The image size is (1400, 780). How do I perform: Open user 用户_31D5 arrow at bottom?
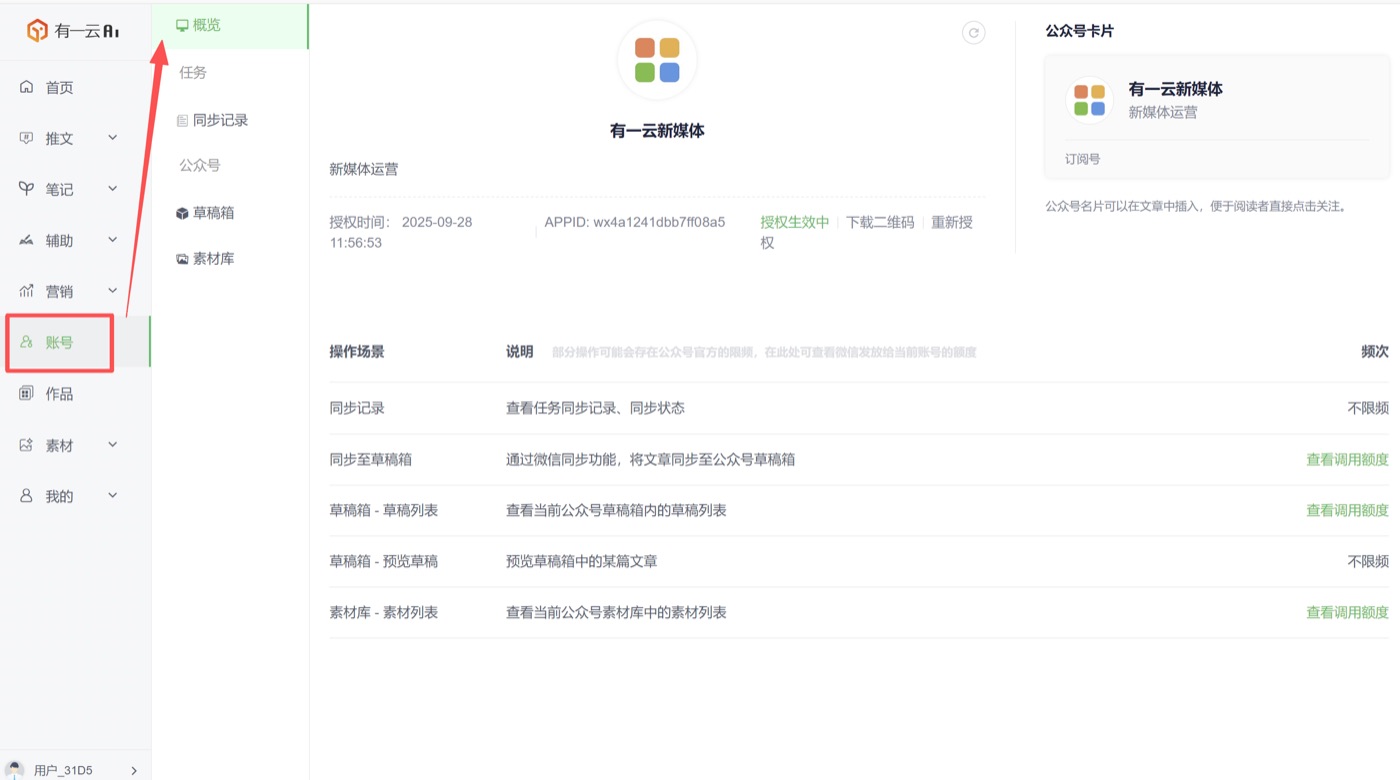click(x=134, y=771)
